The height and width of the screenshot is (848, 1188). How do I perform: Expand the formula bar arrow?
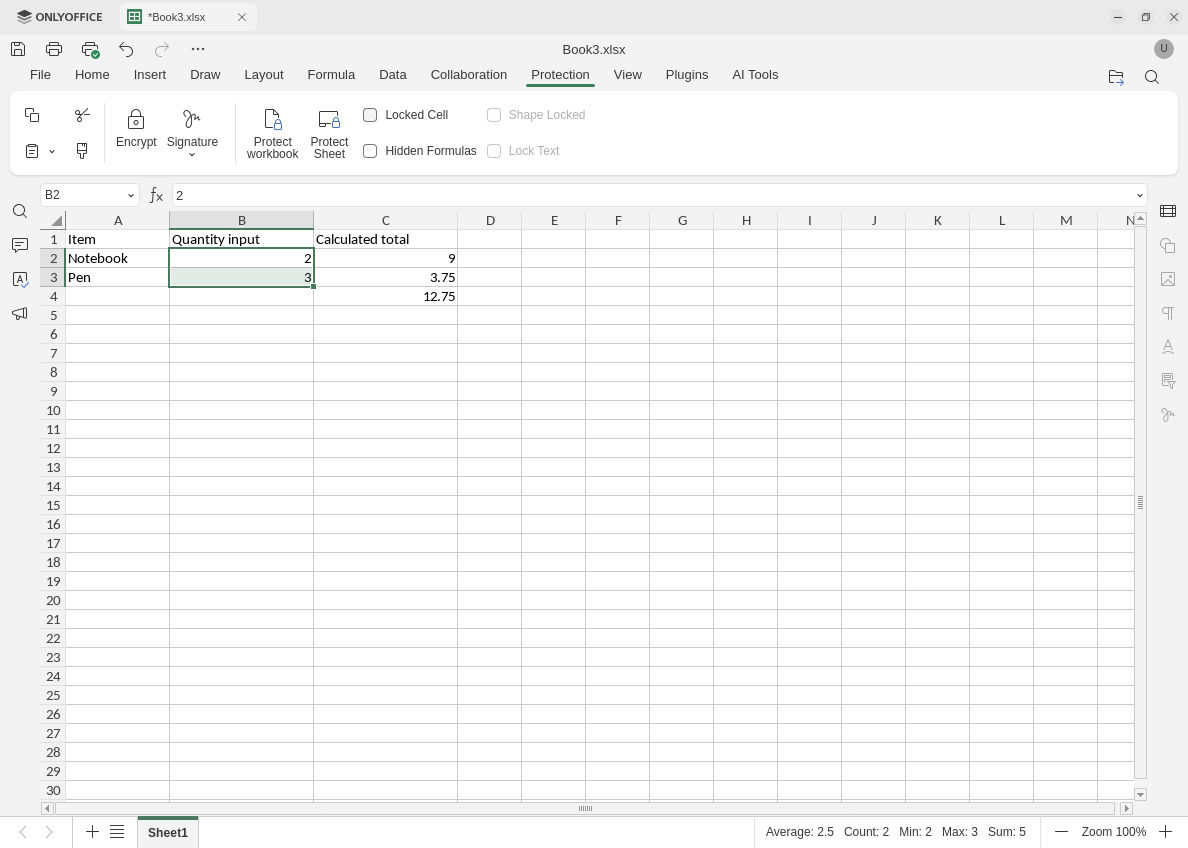point(1140,196)
